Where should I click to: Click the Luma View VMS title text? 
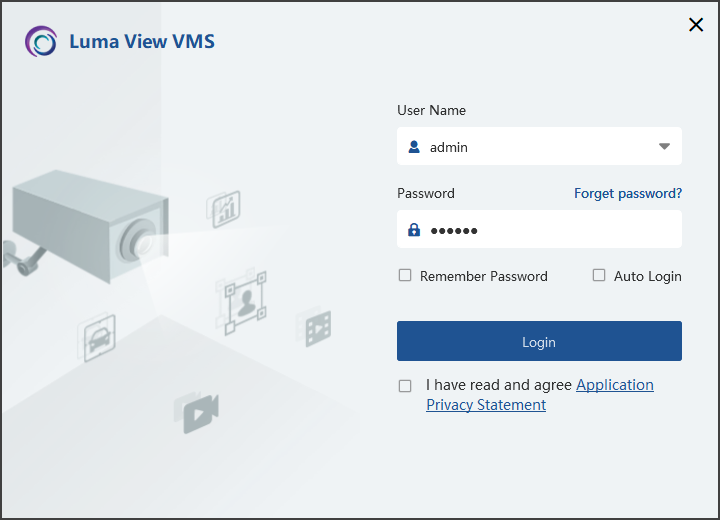(x=142, y=41)
